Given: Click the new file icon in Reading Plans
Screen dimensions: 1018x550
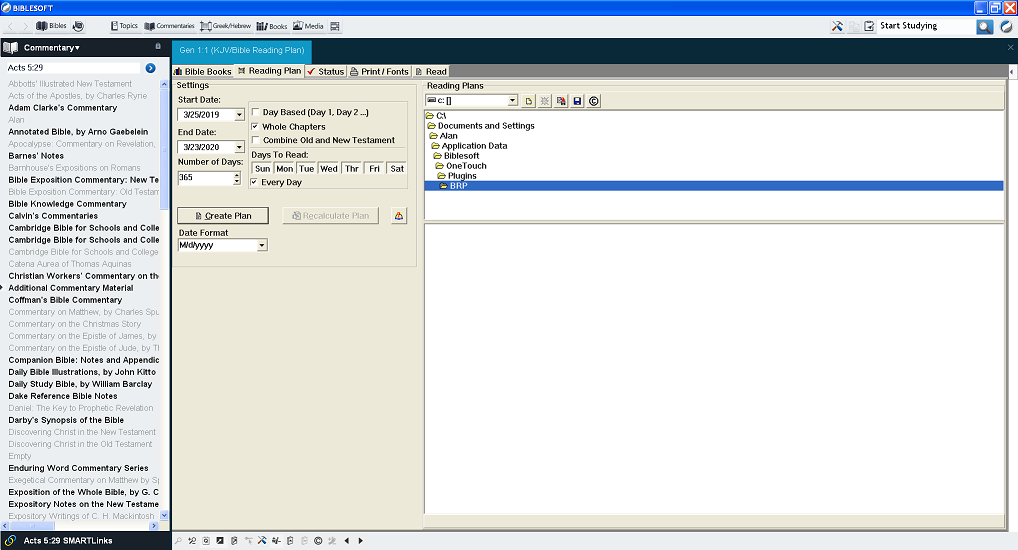Looking at the screenshot, I should (x=528, y=101).
